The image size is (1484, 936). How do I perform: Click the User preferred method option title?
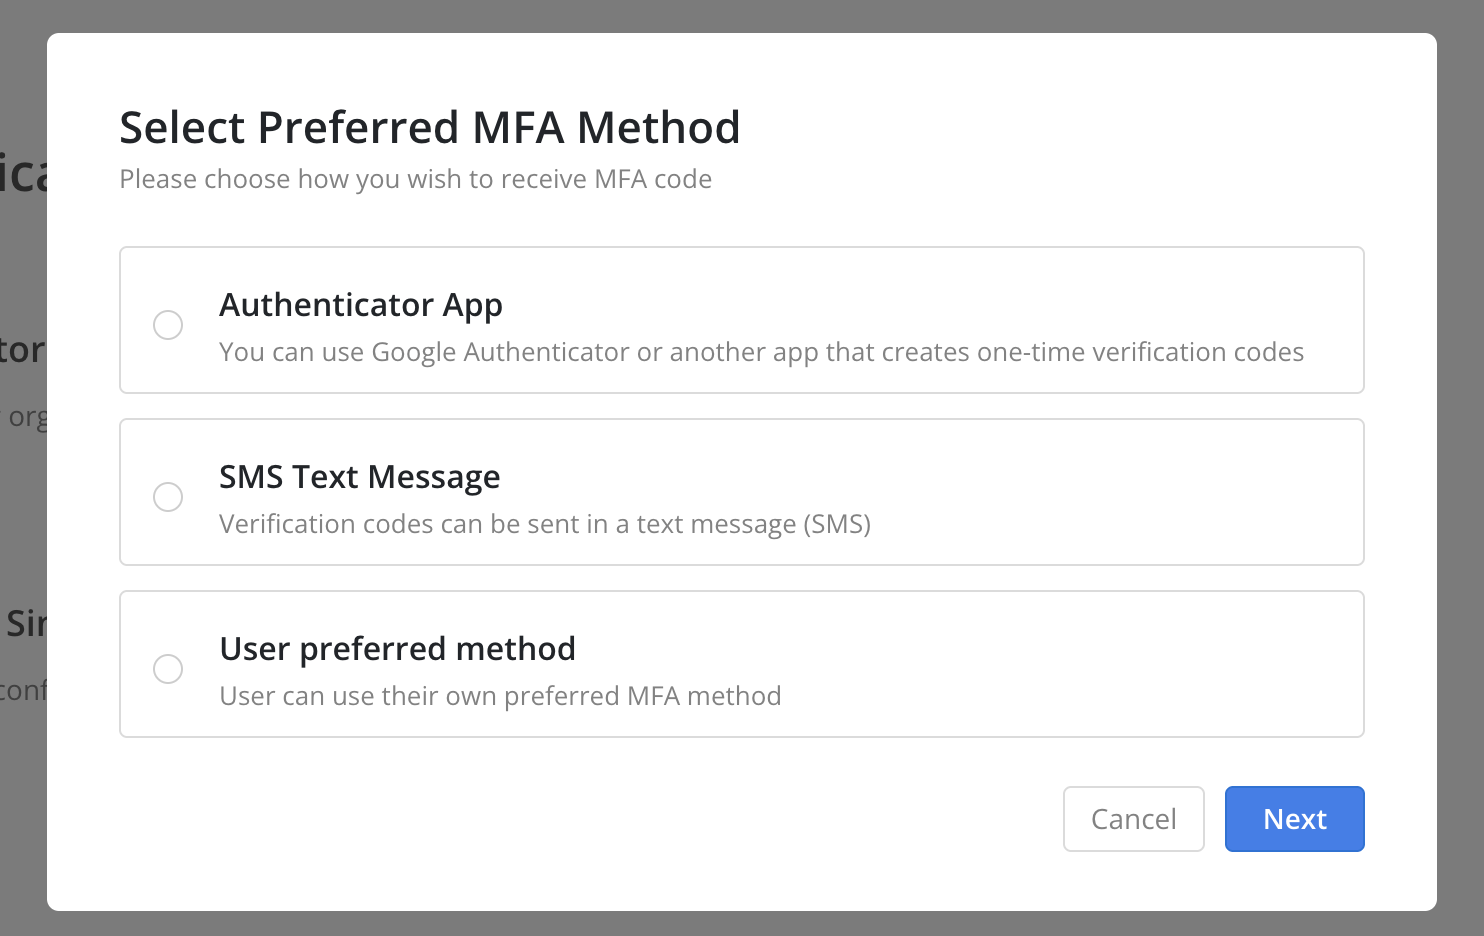pyautogui.click(x=398, y=649)
